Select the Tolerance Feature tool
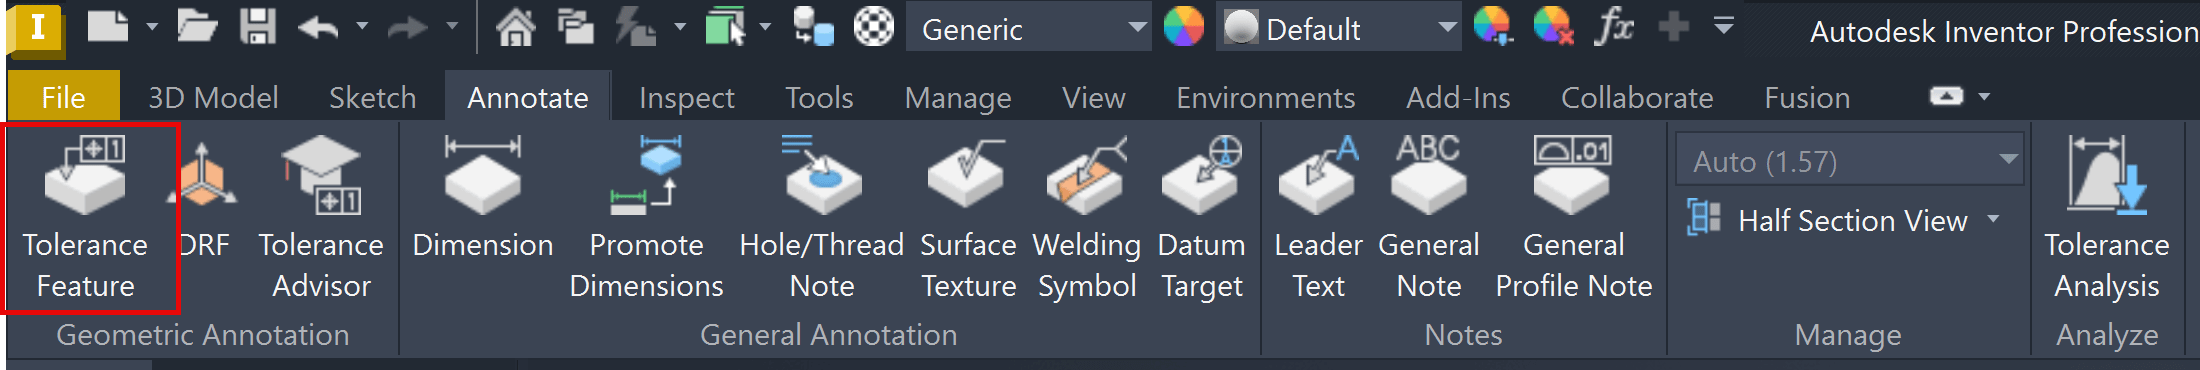This screenshot has width=2200, height=370. coord(86,218)
